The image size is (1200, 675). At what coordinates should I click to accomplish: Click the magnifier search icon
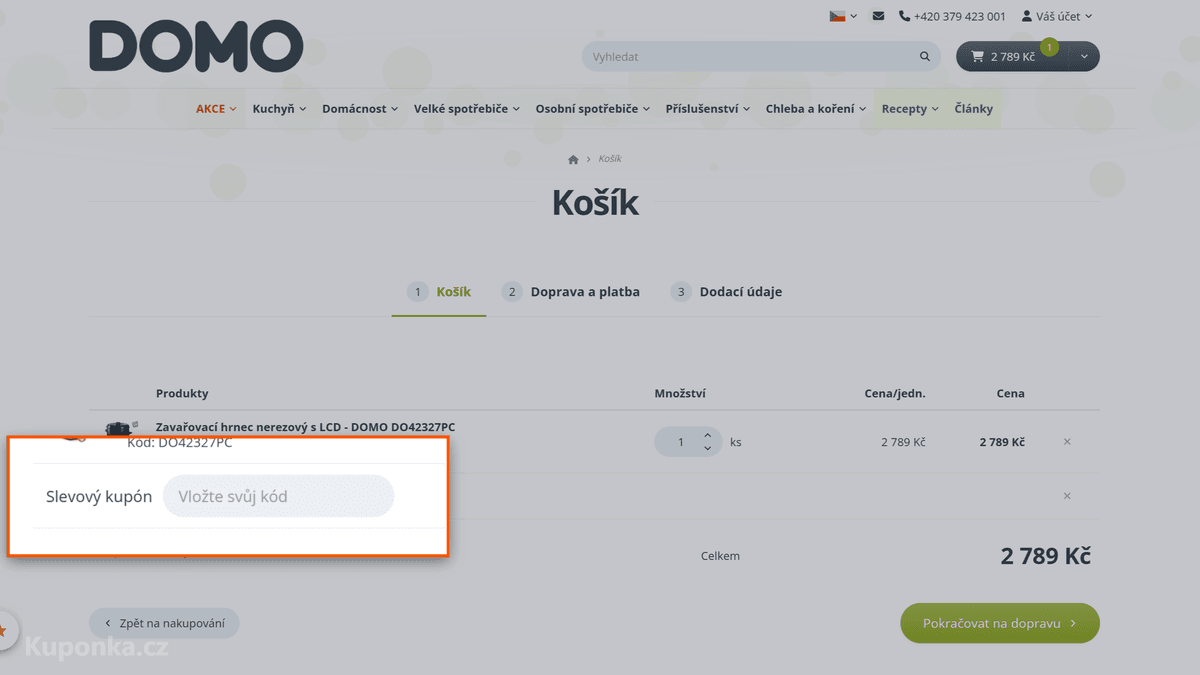click(925, 57)
